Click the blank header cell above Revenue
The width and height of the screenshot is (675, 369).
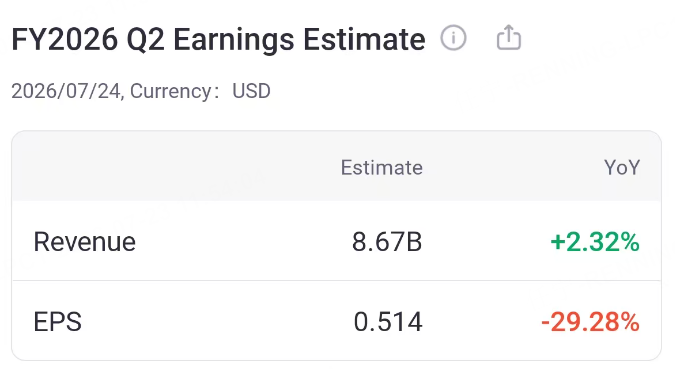(x=129, y=167)
